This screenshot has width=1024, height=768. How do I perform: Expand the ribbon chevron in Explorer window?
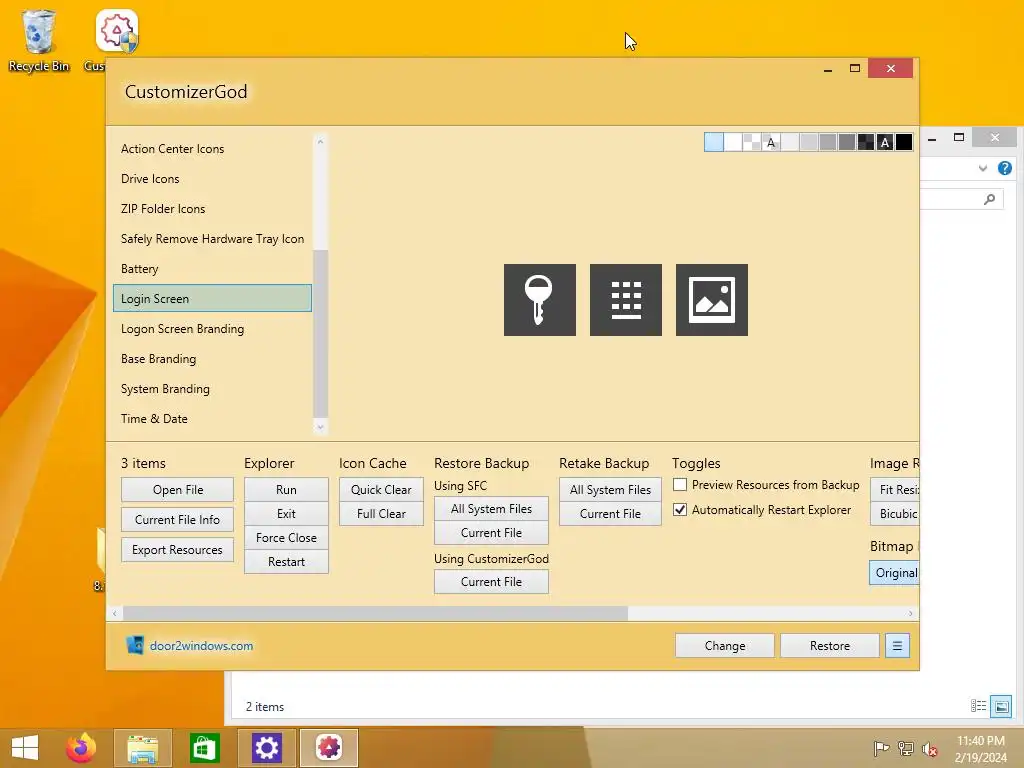[983, 168]
